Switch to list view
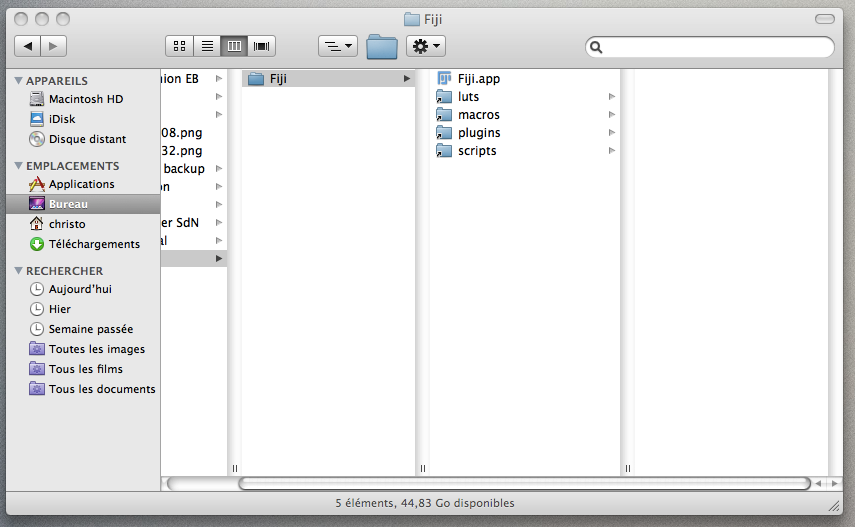 pyautogui.click(x=207, y=46)
